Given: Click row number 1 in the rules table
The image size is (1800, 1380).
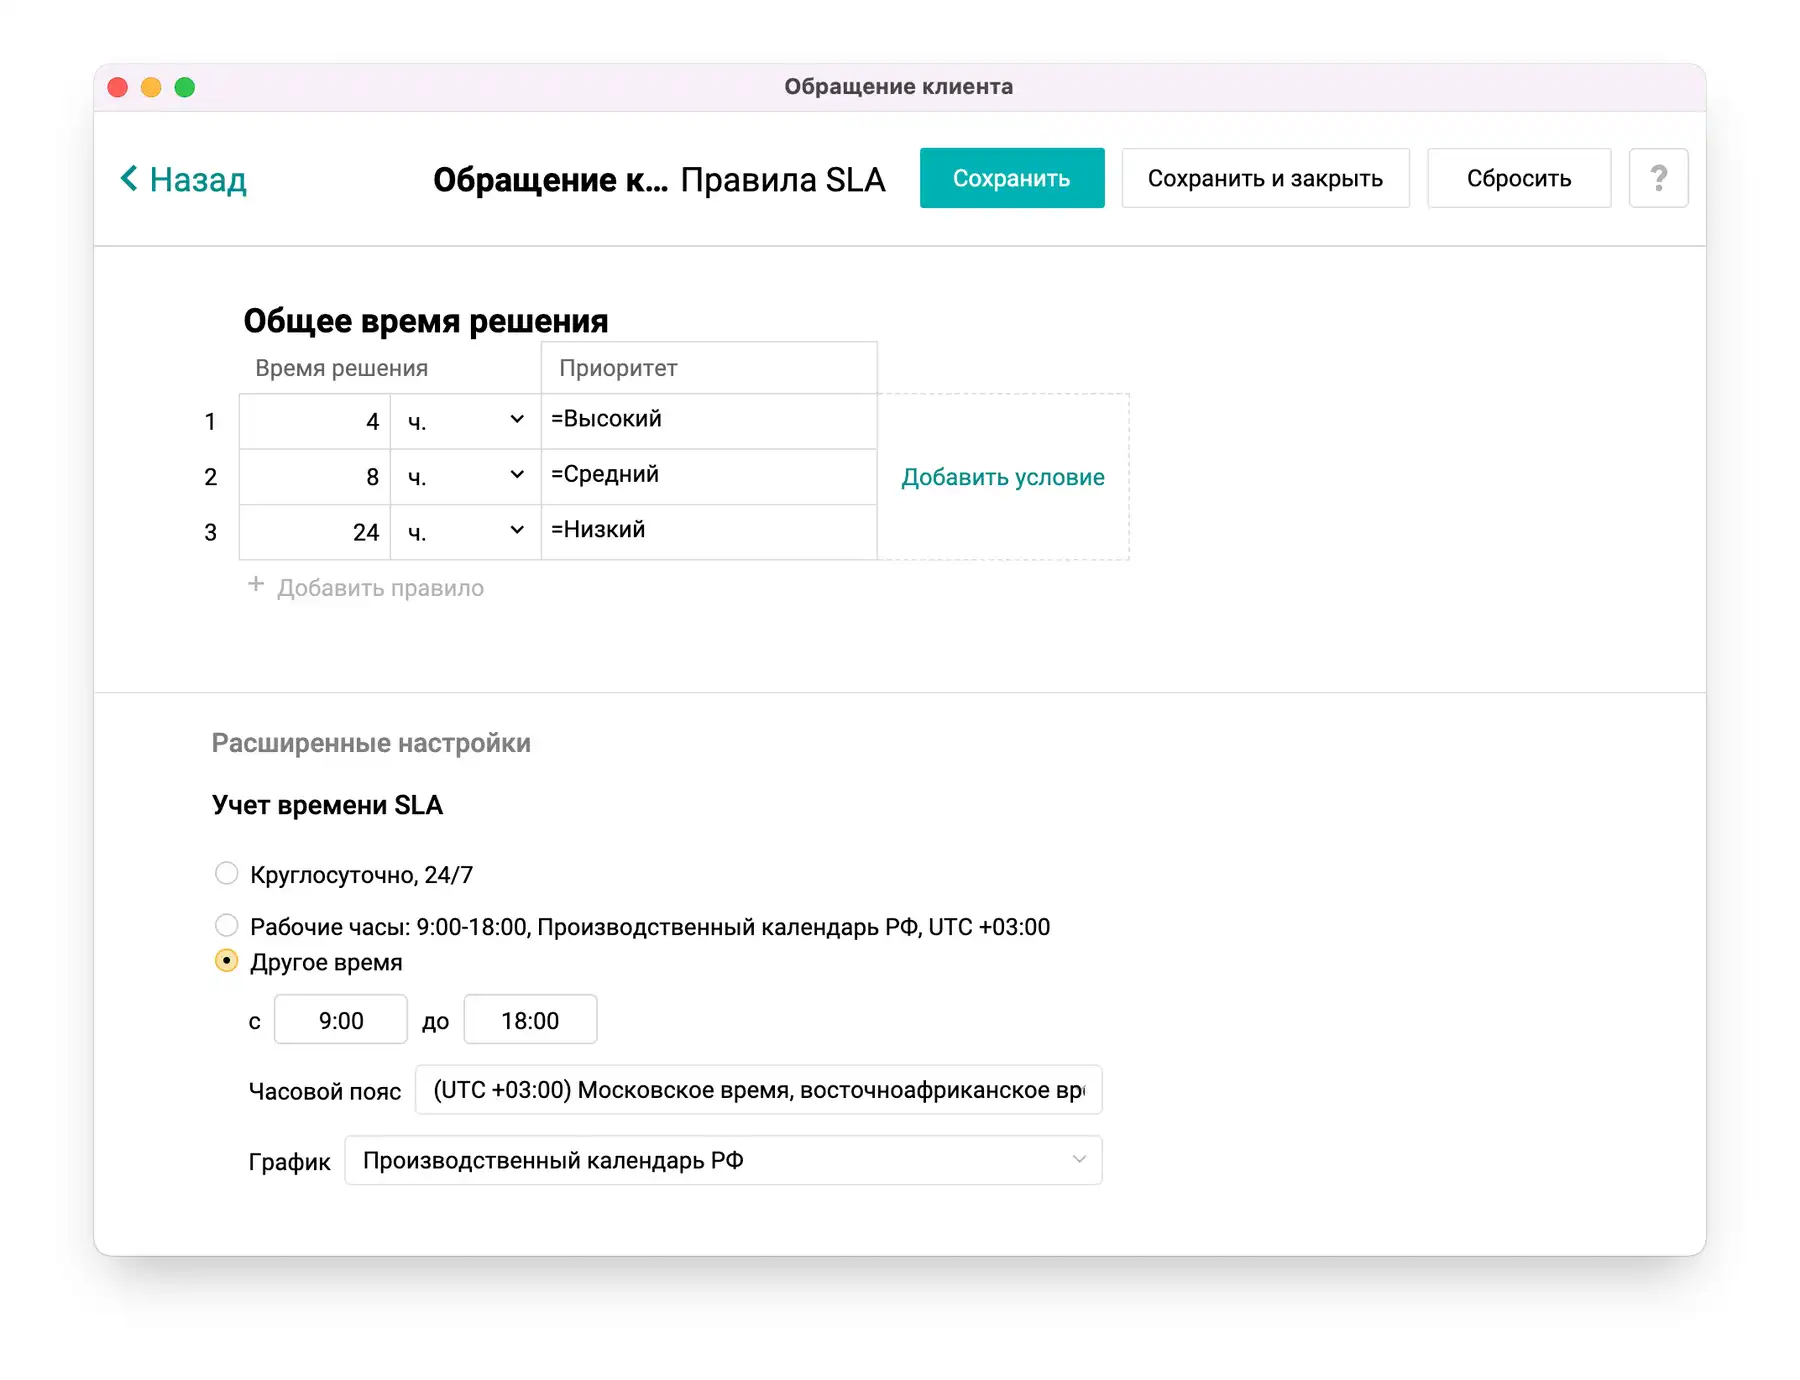Looking at the screenshot, I should [210, 421].
